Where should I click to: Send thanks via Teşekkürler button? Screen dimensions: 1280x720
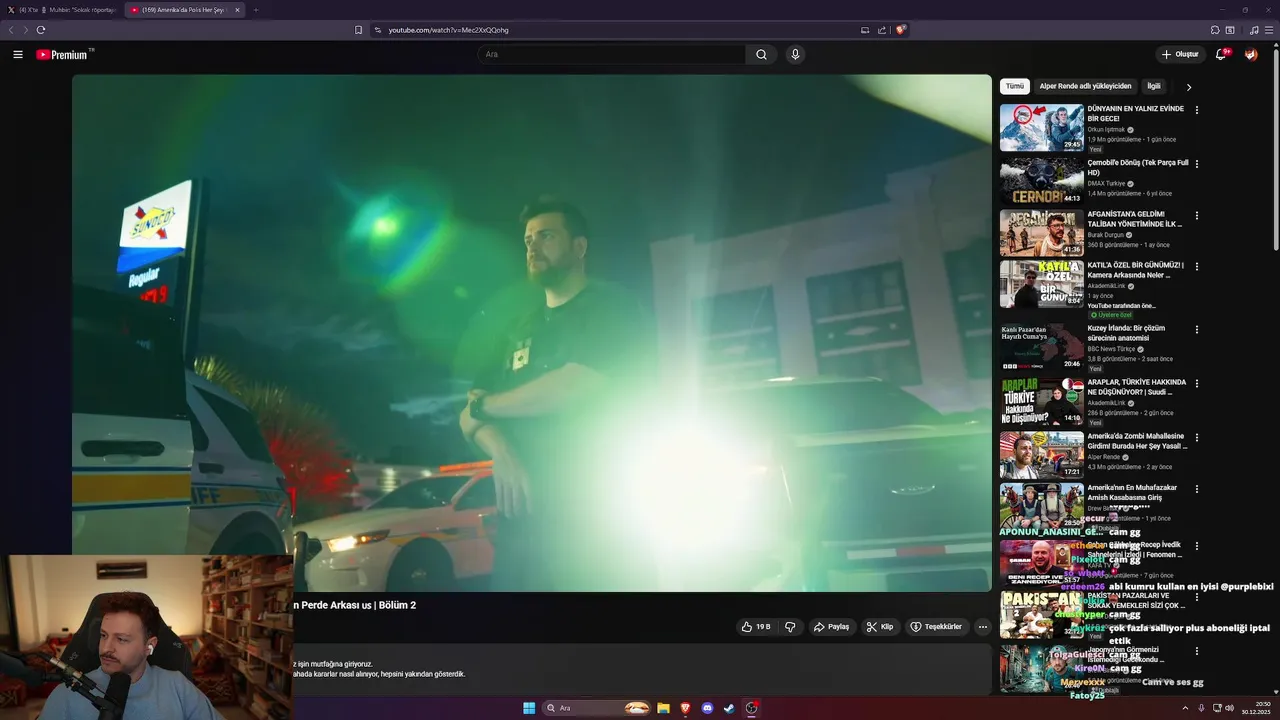(x=936, y=627)
